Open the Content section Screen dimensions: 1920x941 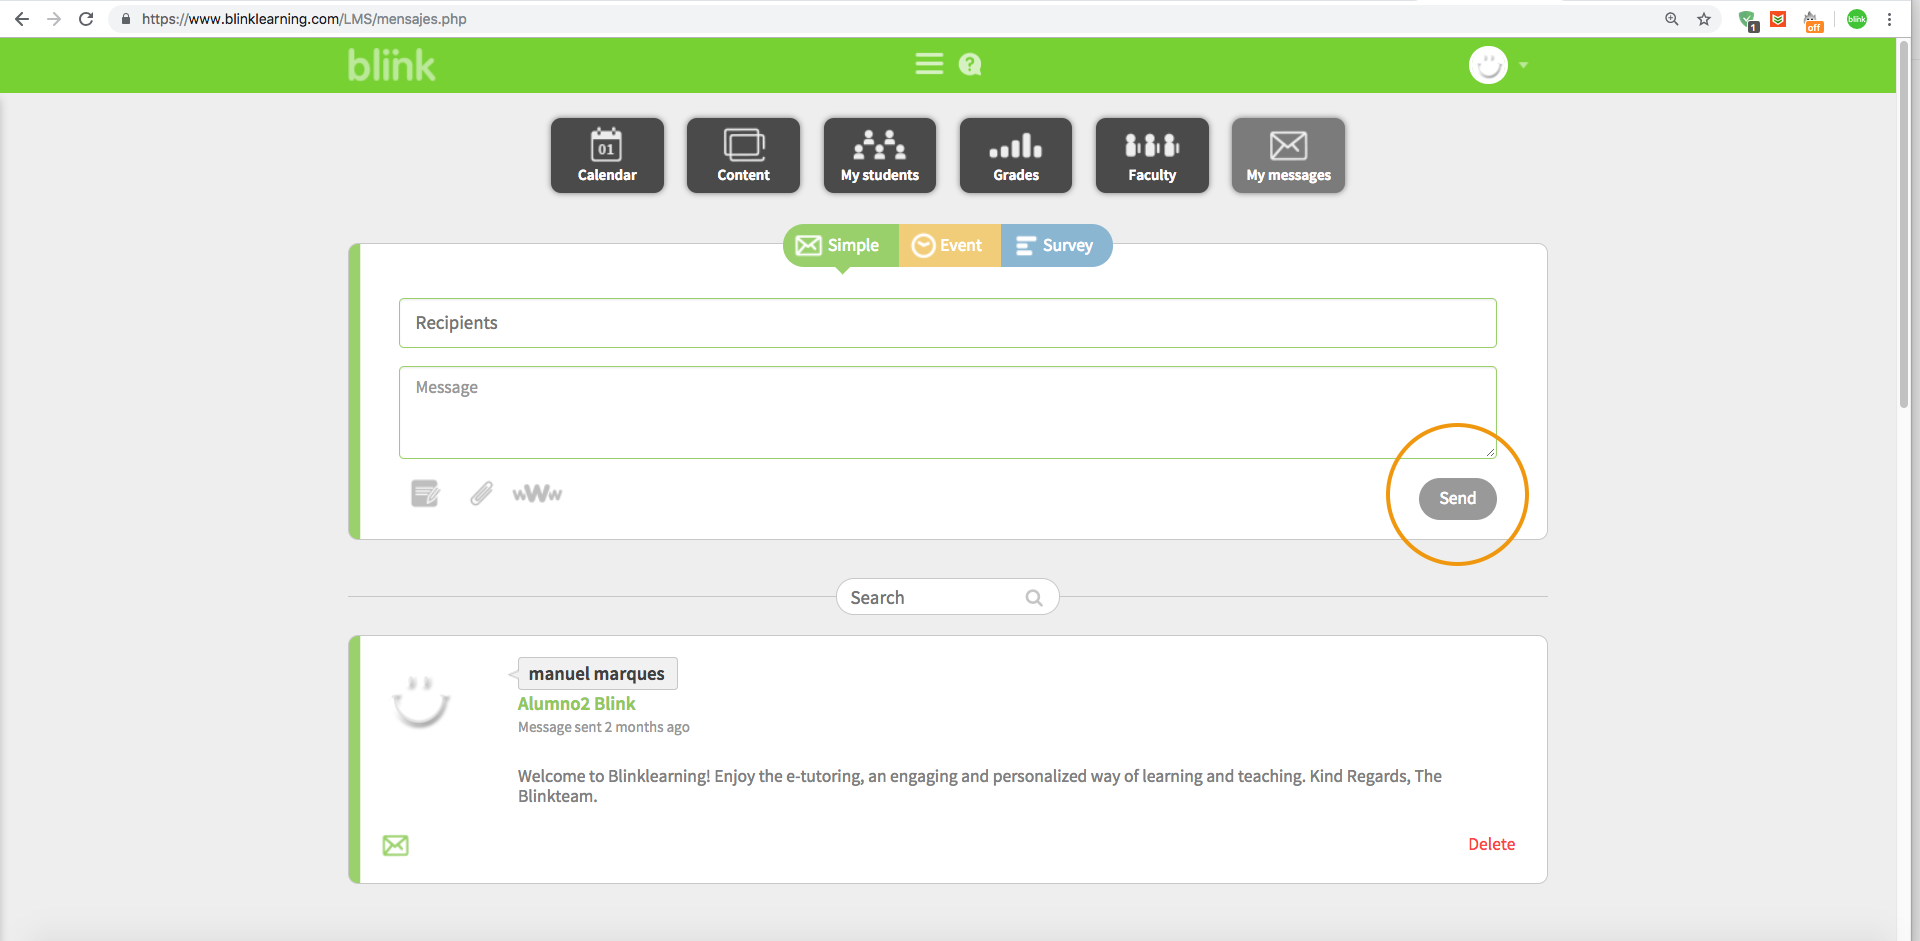743,155
